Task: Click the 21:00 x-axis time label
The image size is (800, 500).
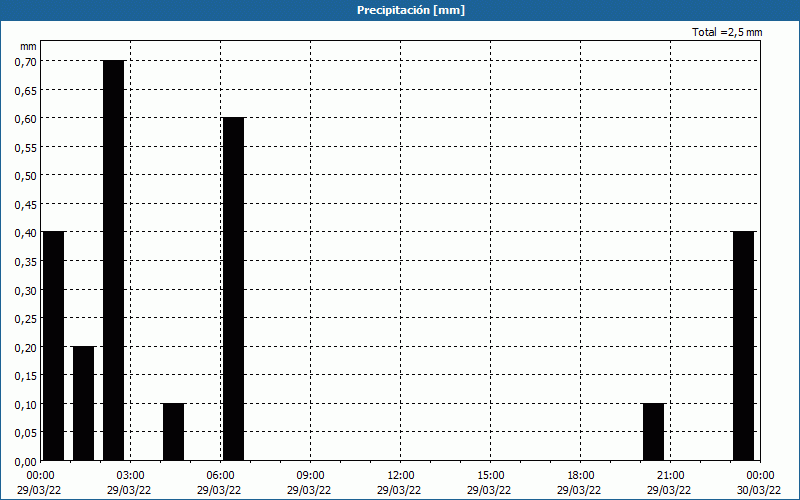Action: pyautogui.click(x=670, y=476)
